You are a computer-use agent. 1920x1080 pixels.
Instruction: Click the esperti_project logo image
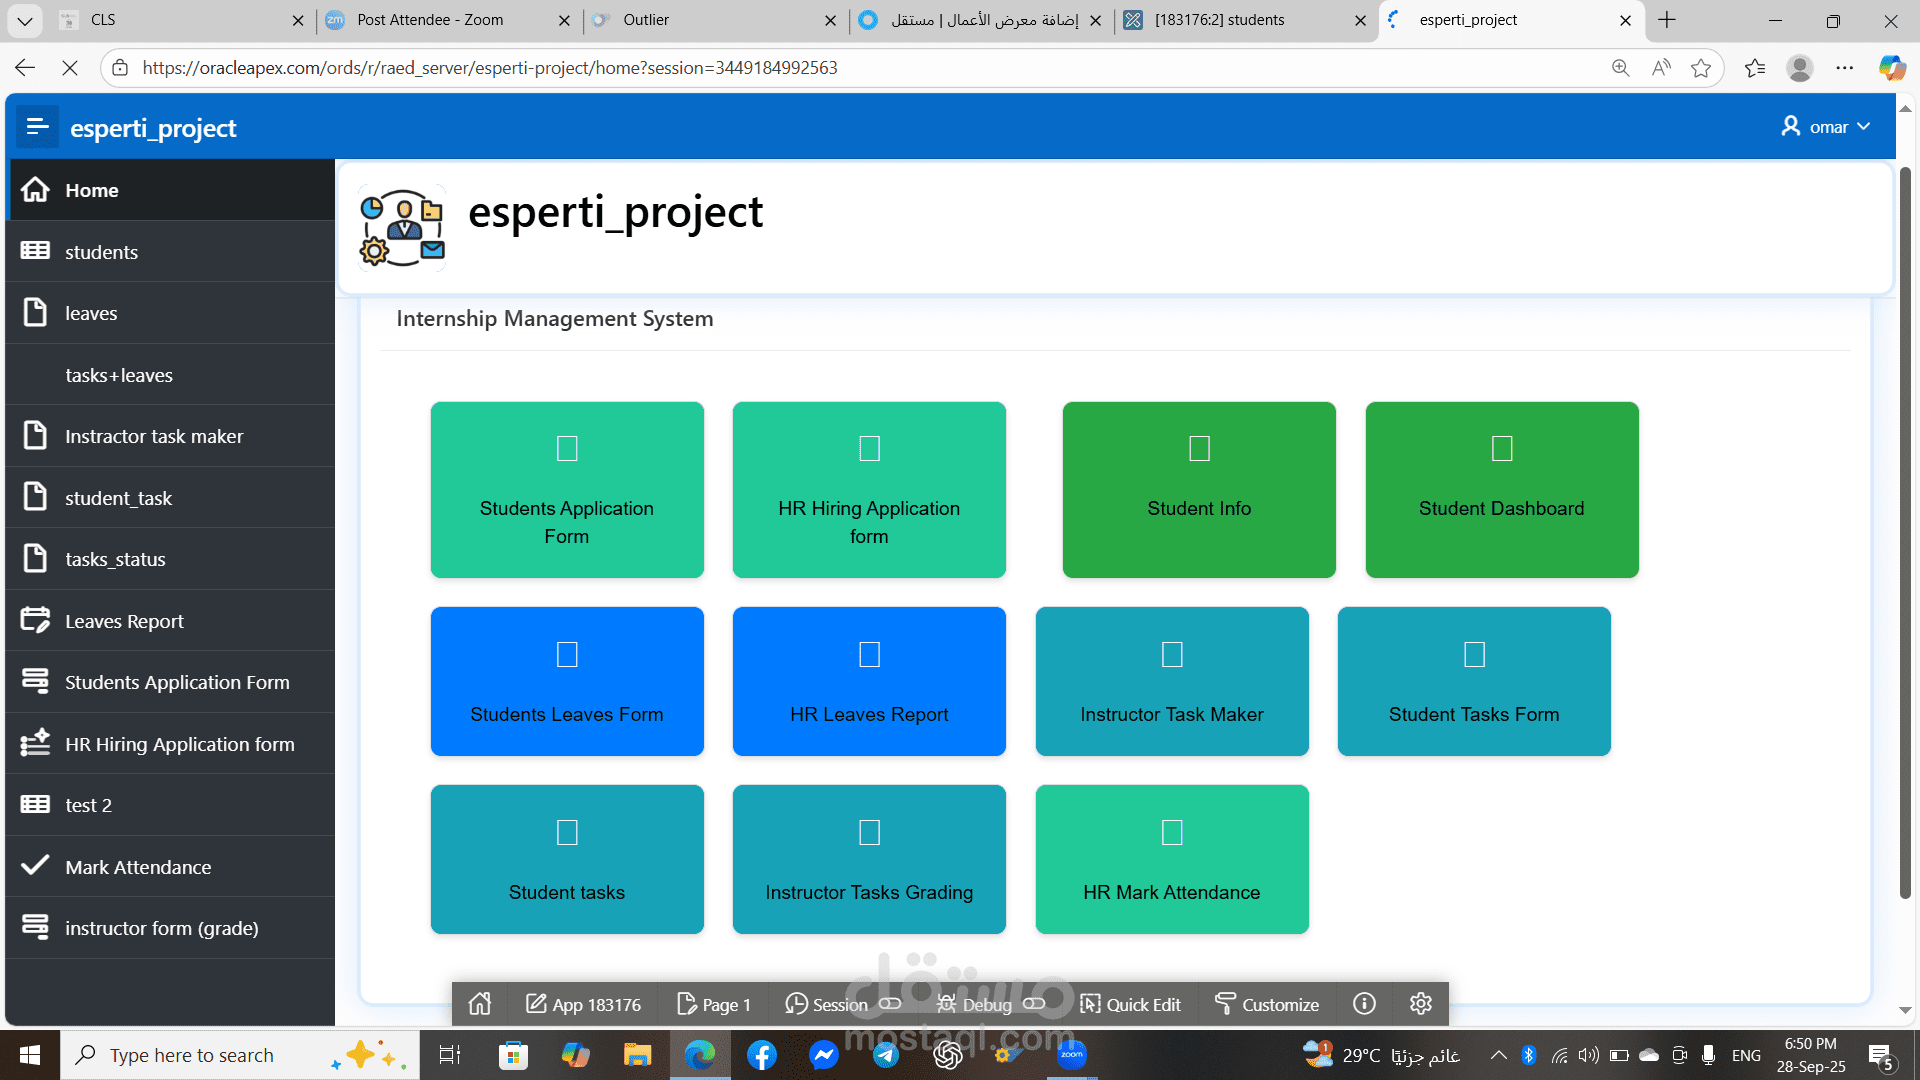tap(402, 227)
